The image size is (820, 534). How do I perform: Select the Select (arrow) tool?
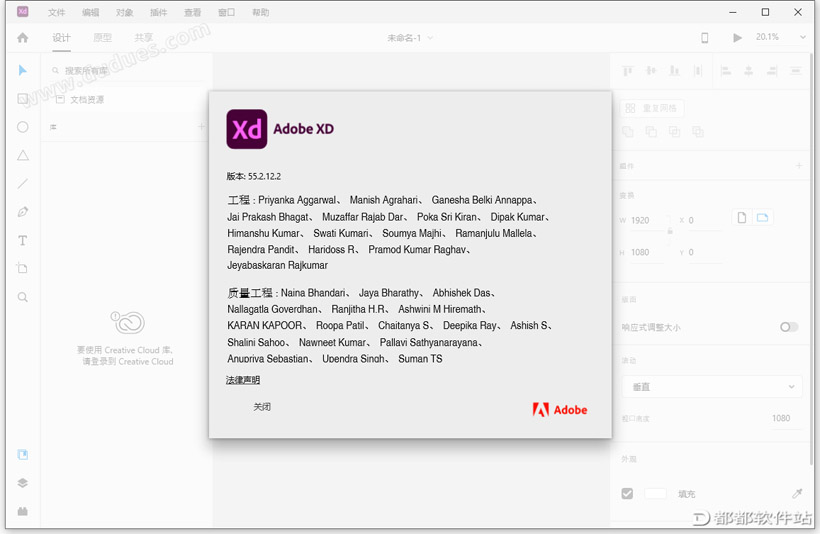coord(22,70)
